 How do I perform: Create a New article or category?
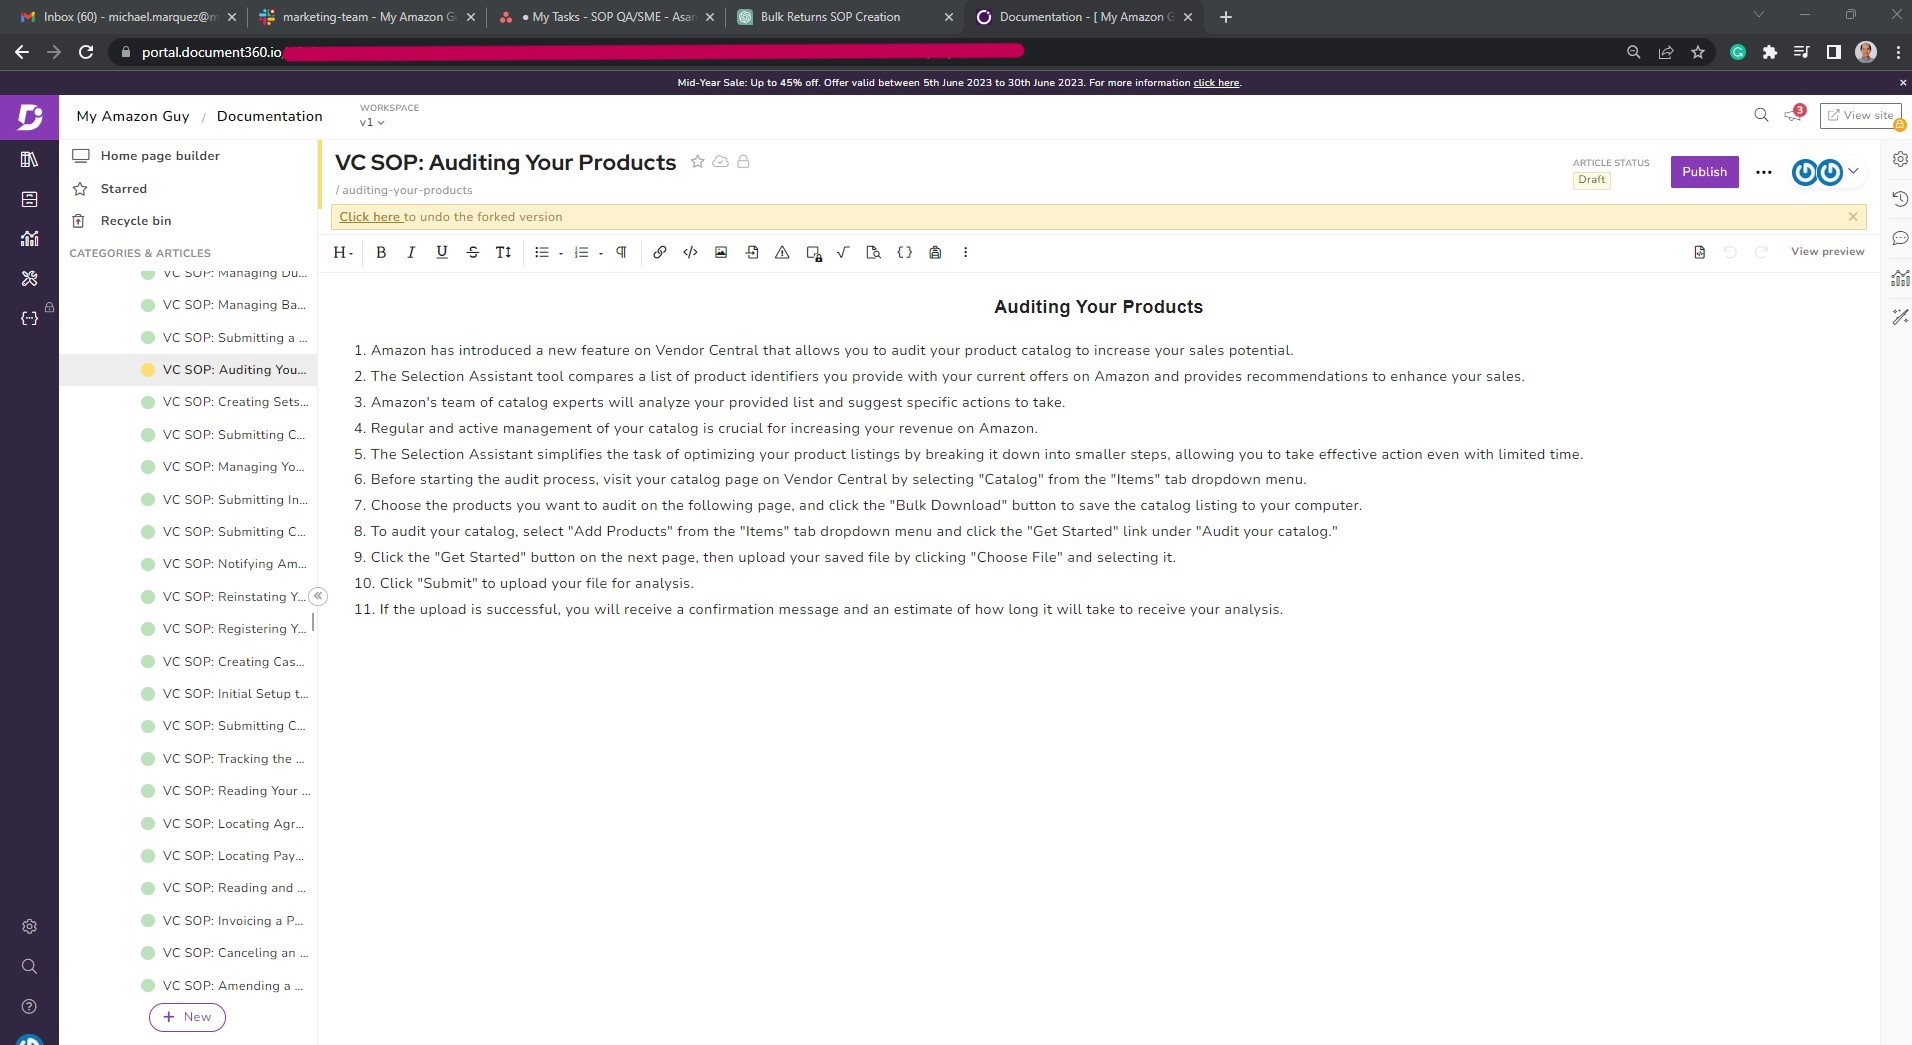click(x=187, y=1017)
